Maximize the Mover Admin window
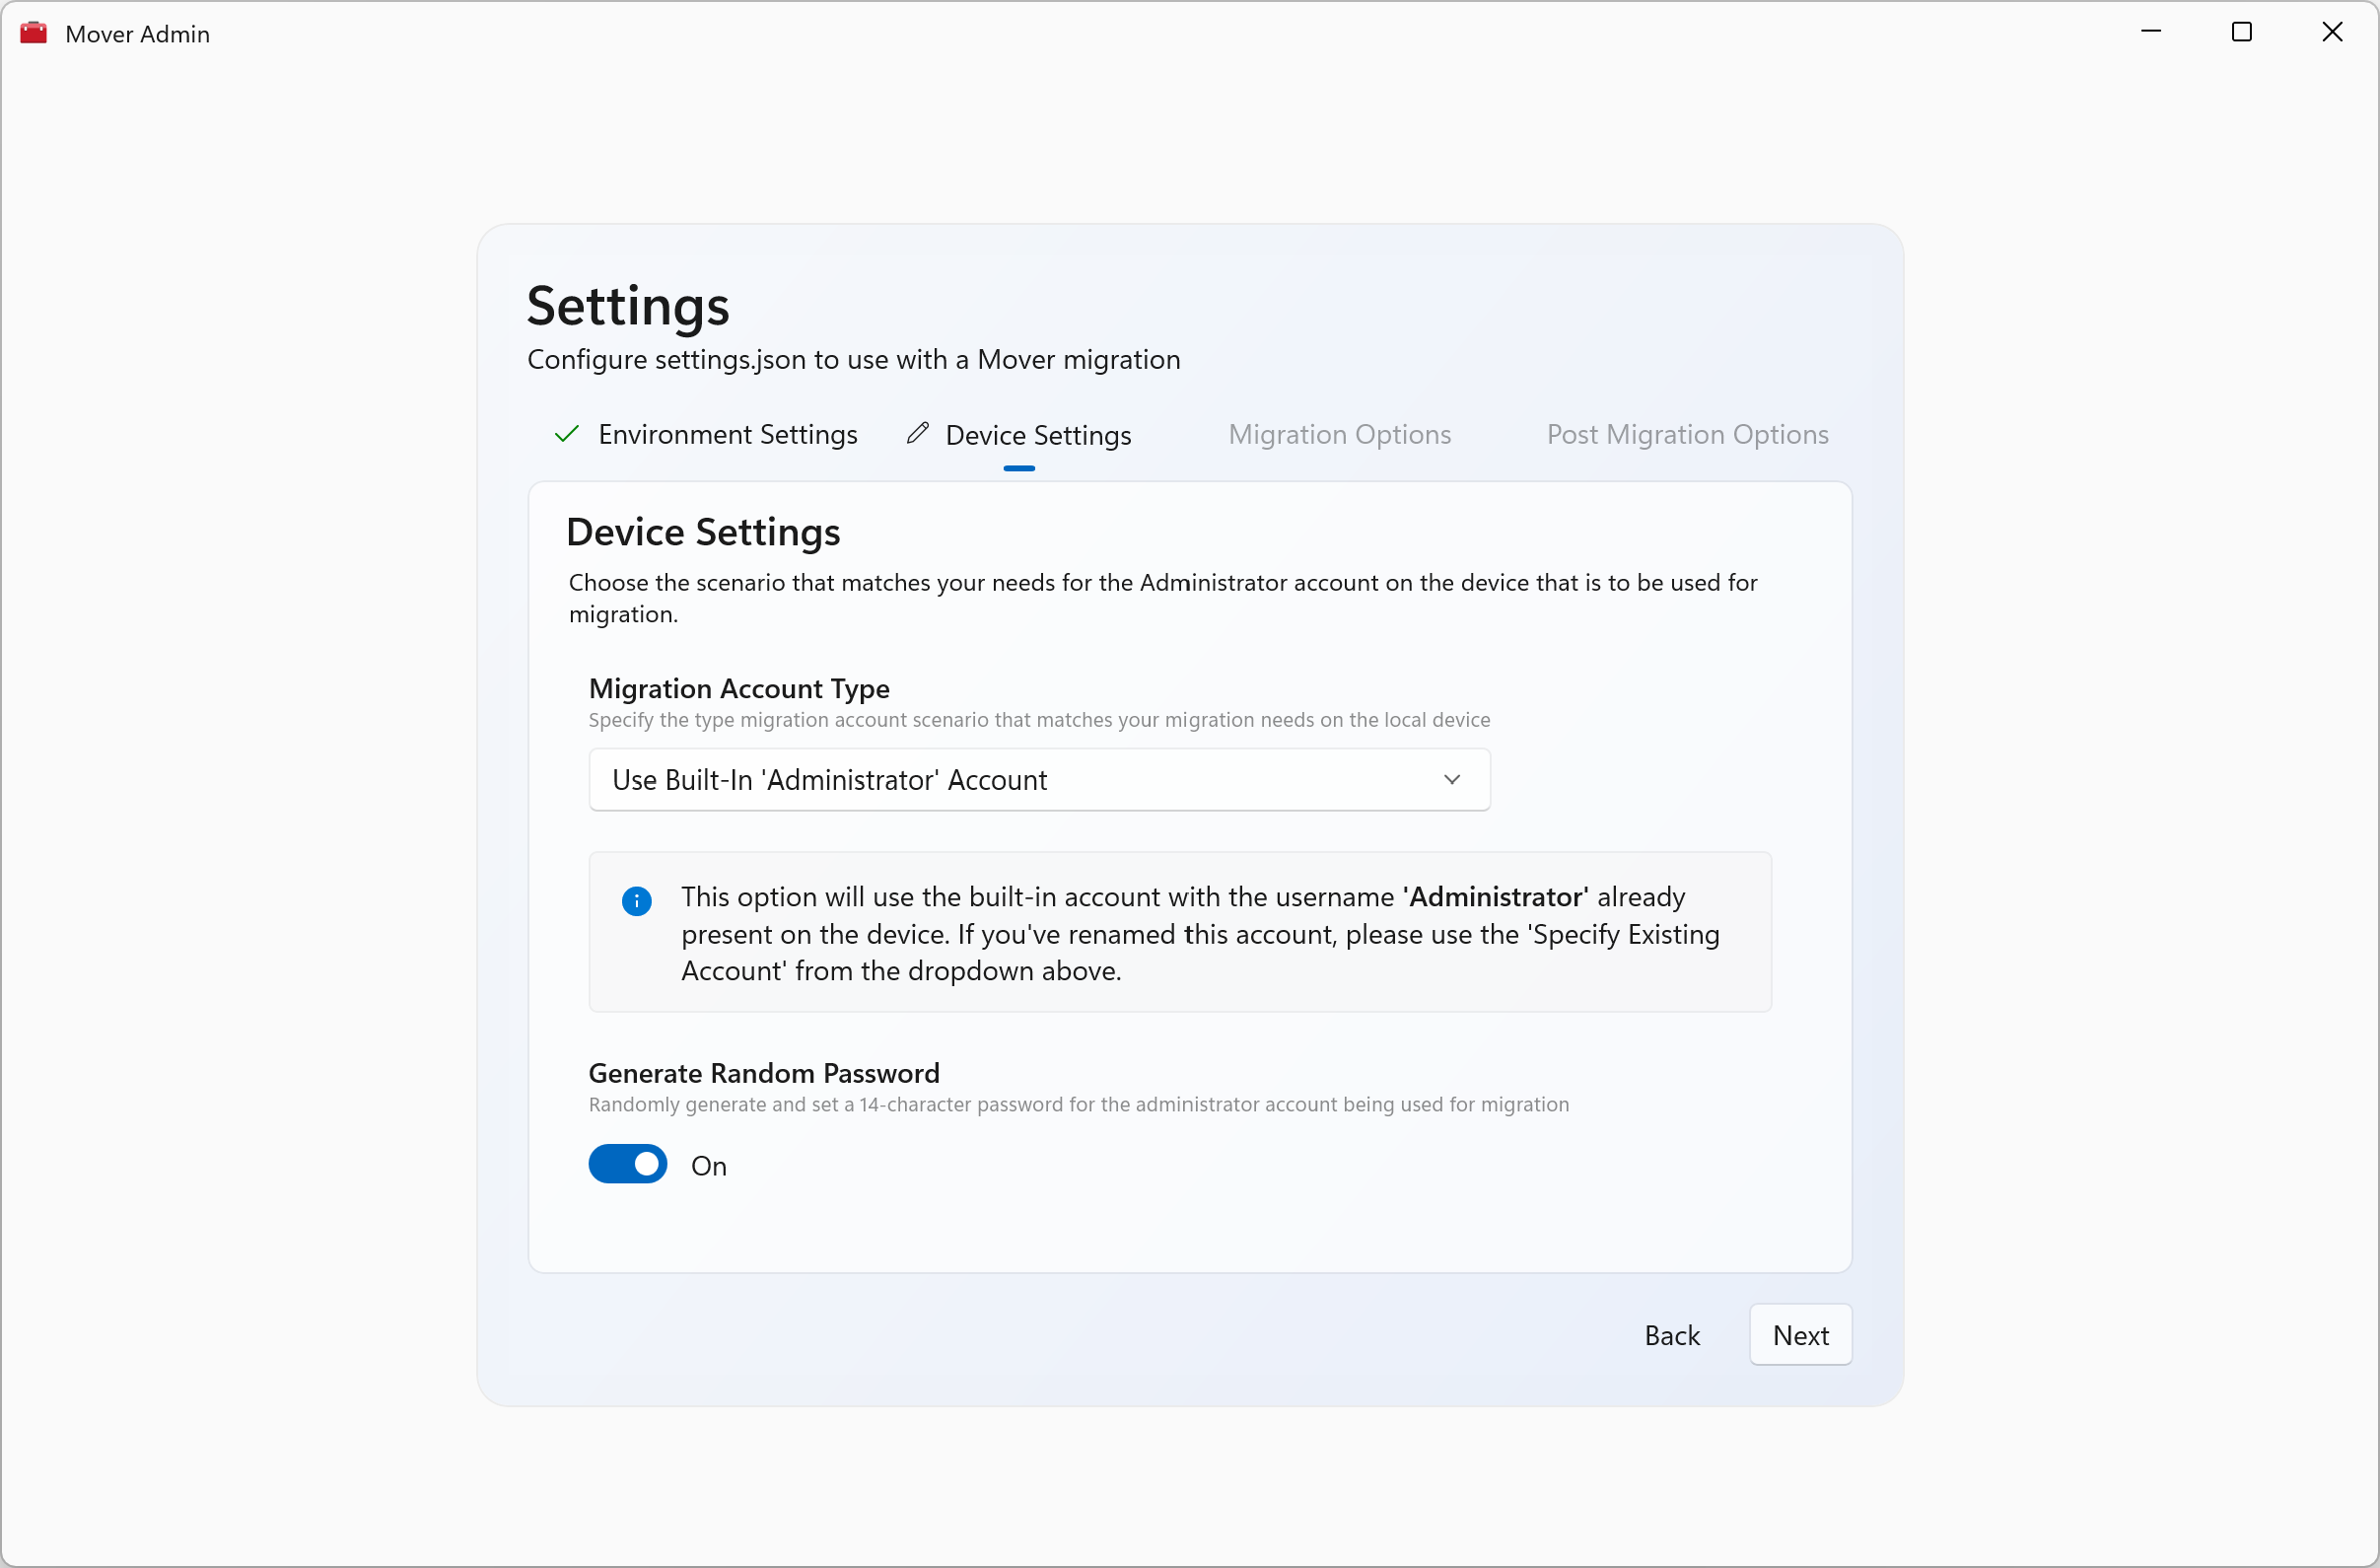Viewport: 2380px width, 1568px height. [2241, 32]
